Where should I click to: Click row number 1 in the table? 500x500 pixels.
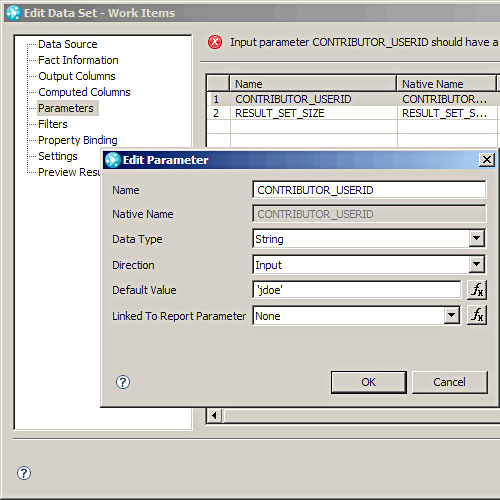point(216,99)
